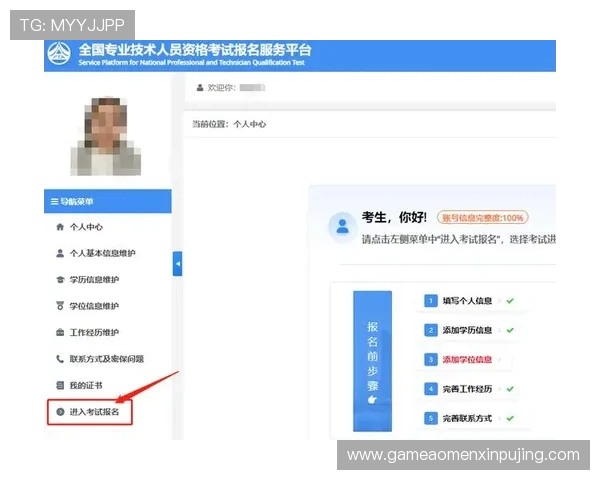Go to 工作经历维护 menu item

[94, 332]
